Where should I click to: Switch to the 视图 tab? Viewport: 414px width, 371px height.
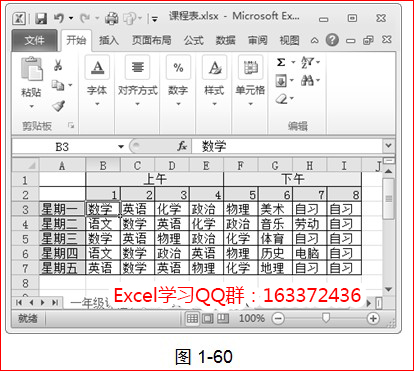pos(289,40)
